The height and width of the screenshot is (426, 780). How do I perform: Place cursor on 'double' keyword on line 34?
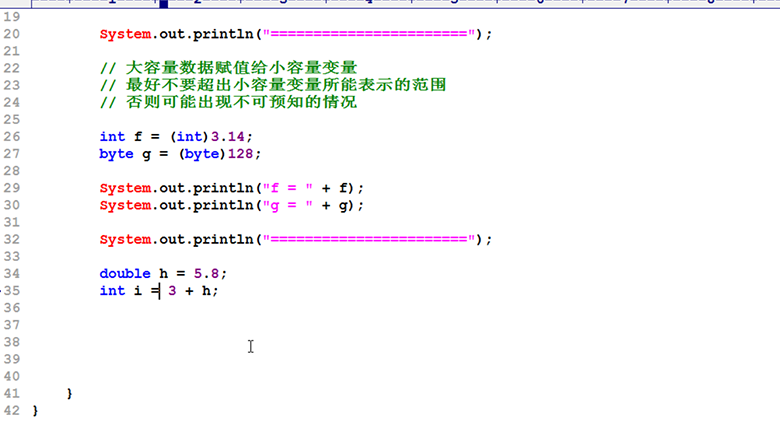coord(124,273)
